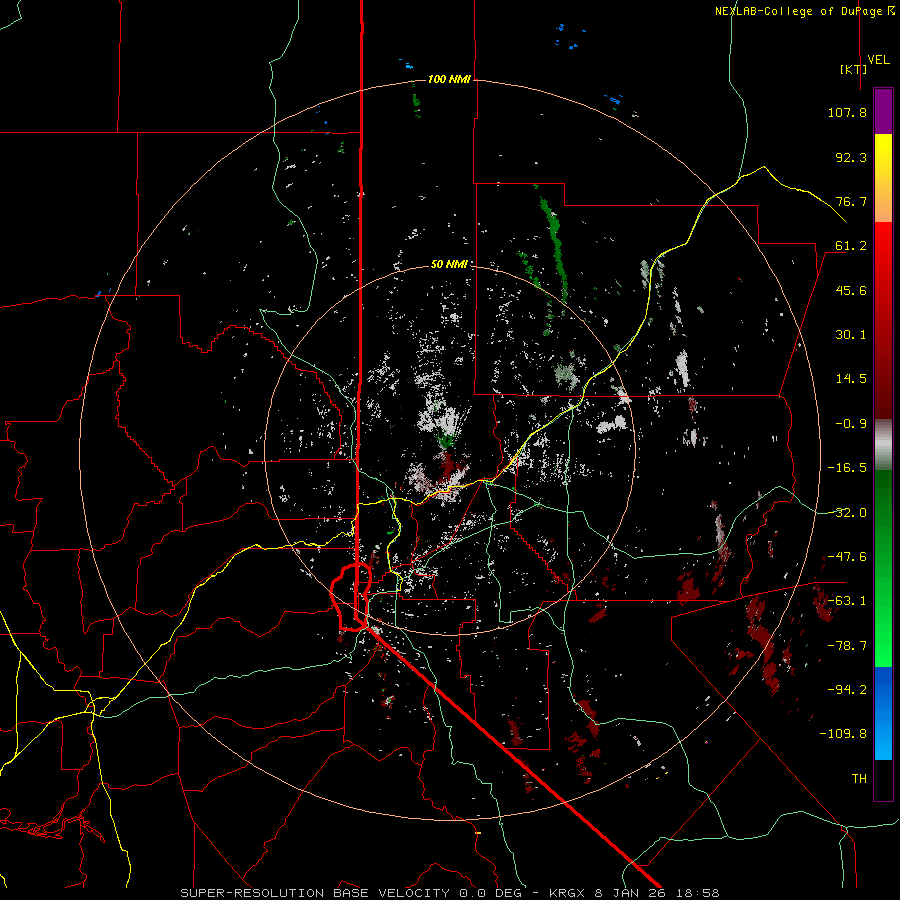The height and width of the screenshot is (900, 900).
Task: Click the 45.6 velocity scale value
Action: pos(851,290)
